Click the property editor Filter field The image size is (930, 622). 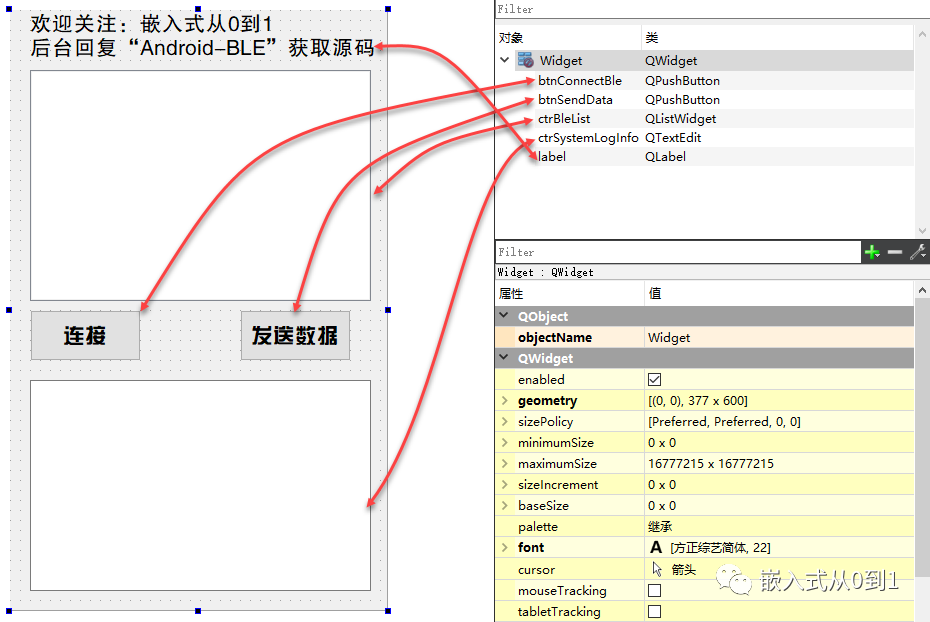click(678, 252)
